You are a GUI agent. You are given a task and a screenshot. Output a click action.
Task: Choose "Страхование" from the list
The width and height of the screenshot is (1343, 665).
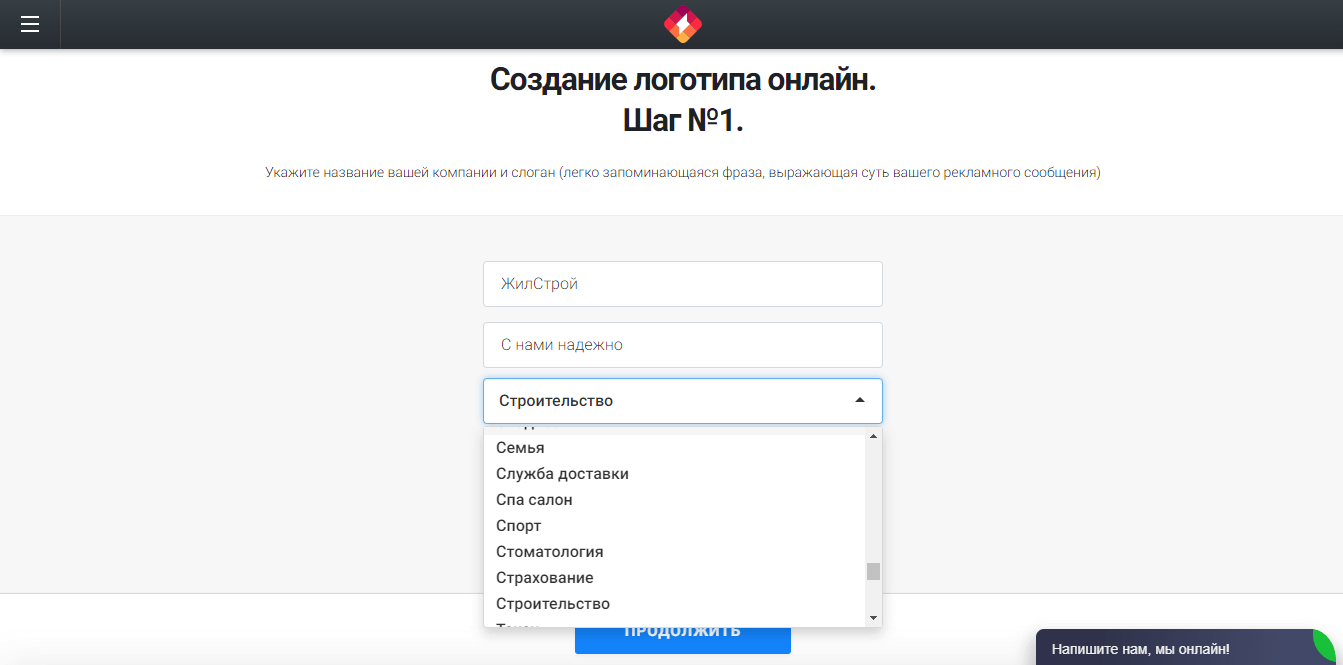tap(545, 577)
